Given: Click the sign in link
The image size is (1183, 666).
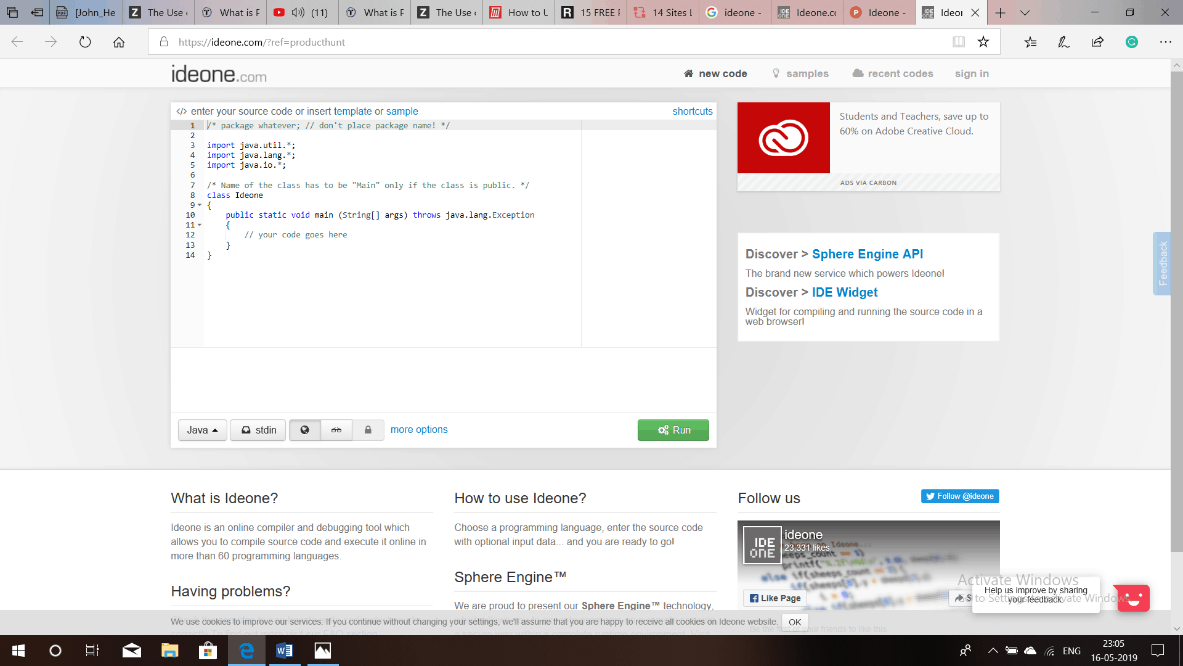Looking at the screenshot, I should coord(972,74).
